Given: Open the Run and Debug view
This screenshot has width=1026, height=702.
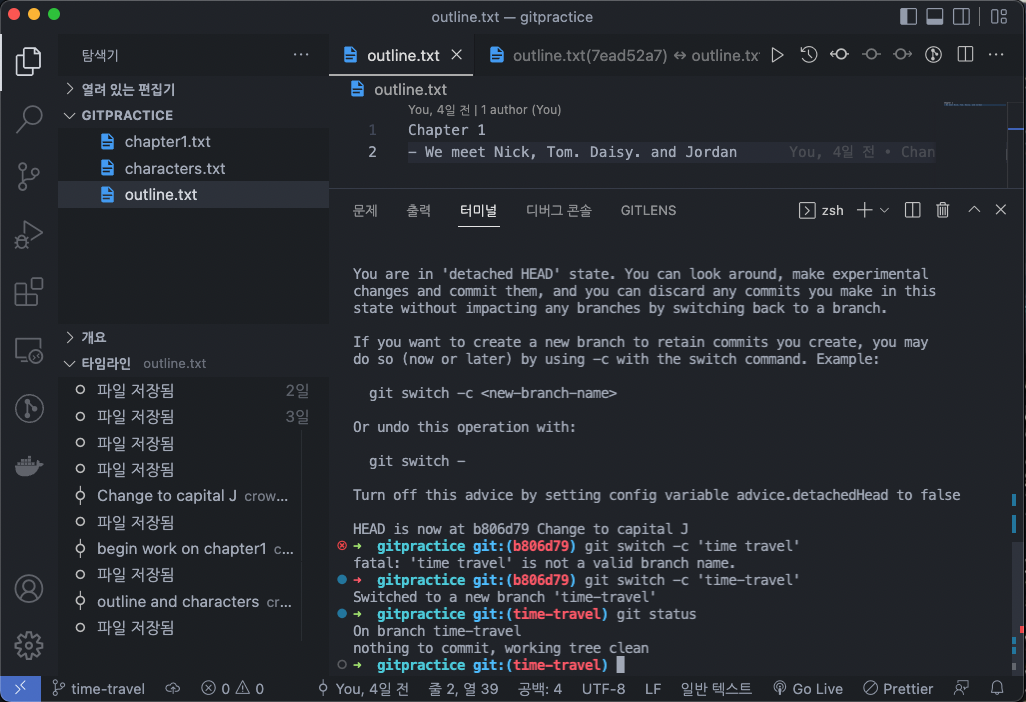Looking at the screenshot, I should [x=28, y=234].
